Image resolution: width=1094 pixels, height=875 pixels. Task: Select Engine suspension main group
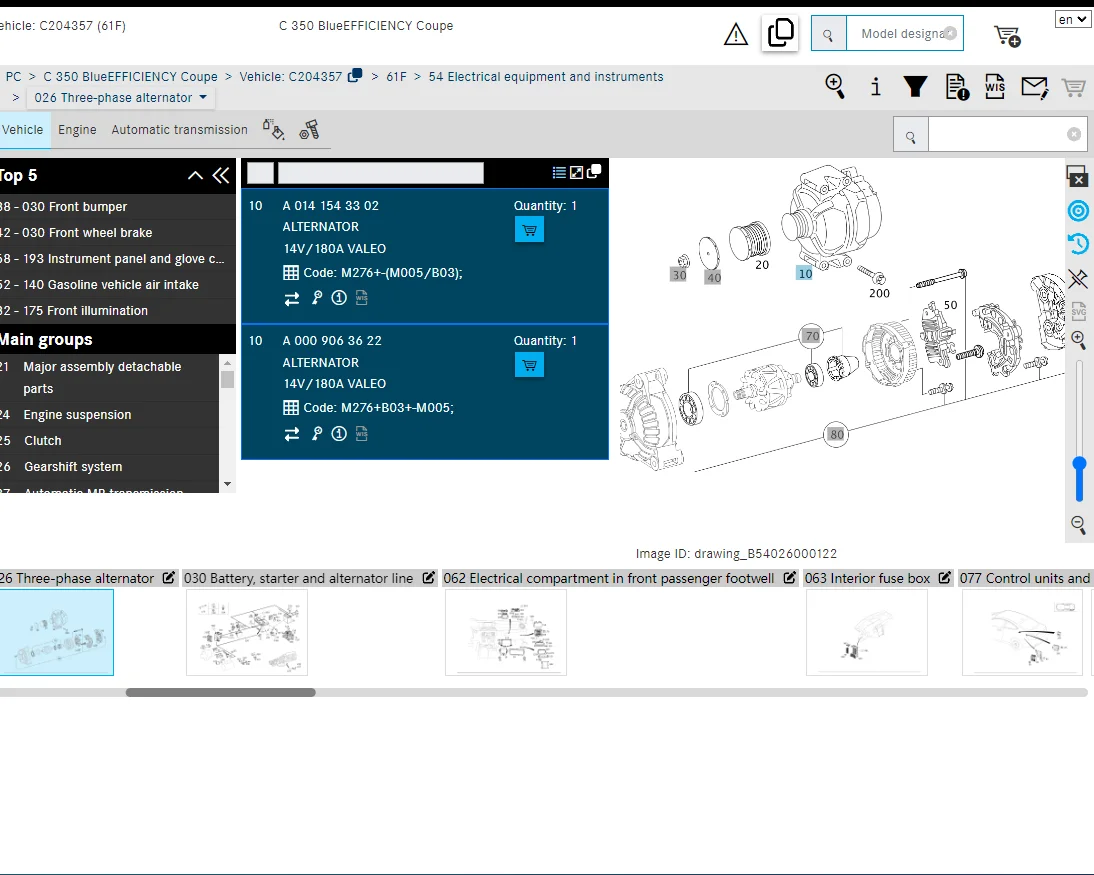click(109, 414)
